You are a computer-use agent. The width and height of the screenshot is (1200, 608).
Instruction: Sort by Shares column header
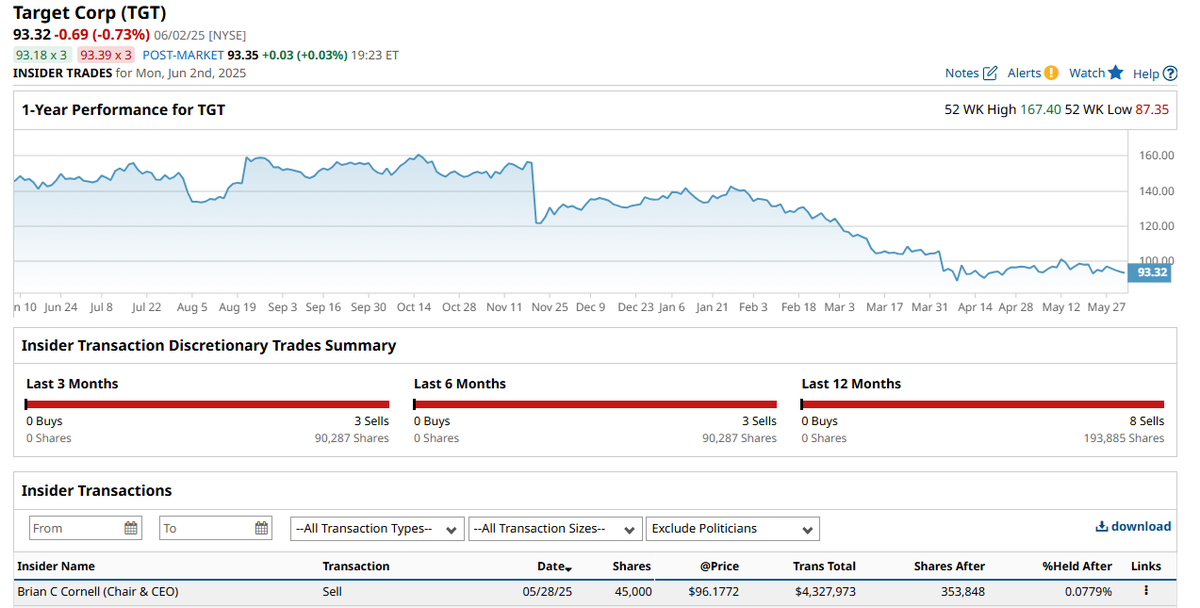coord(632,566)
